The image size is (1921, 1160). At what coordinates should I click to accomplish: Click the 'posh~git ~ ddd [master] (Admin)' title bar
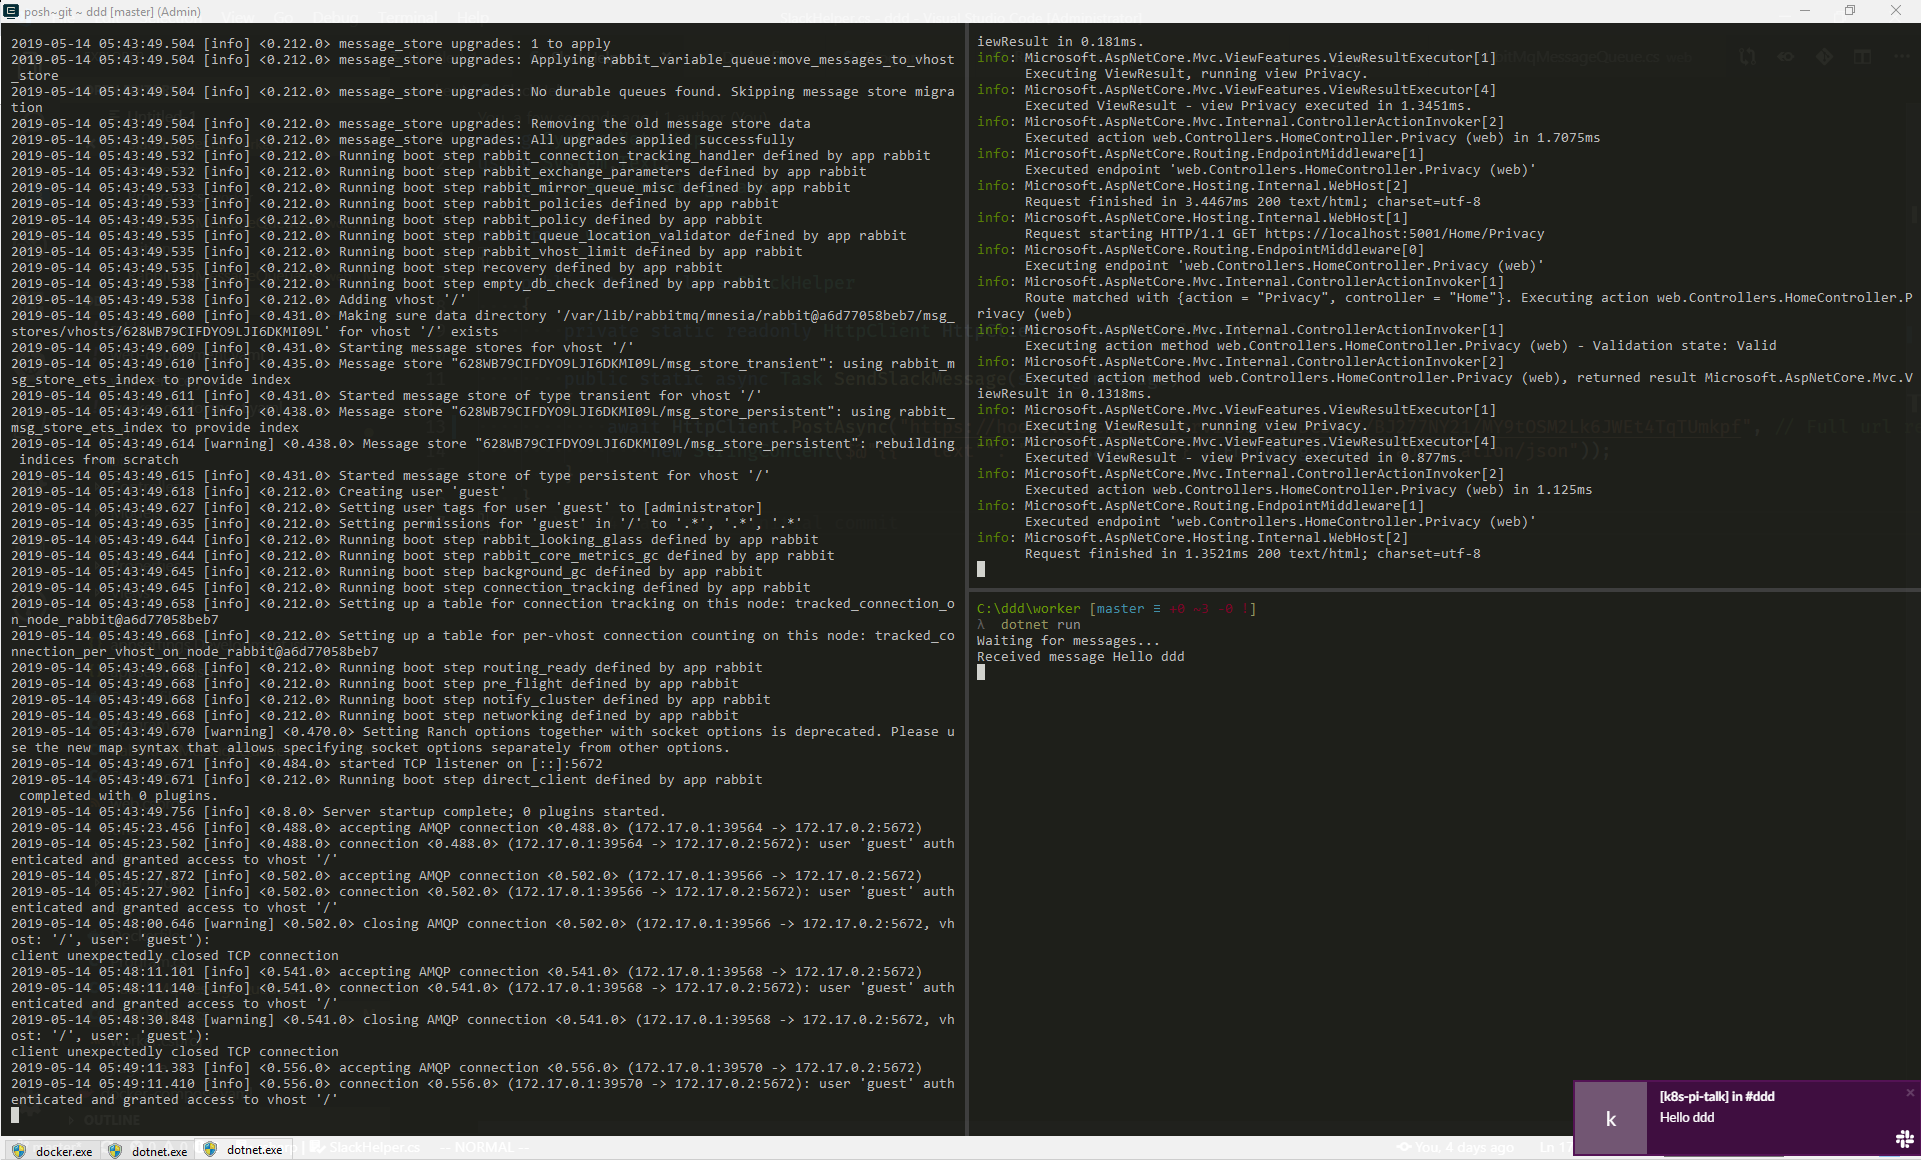[112, 11]
